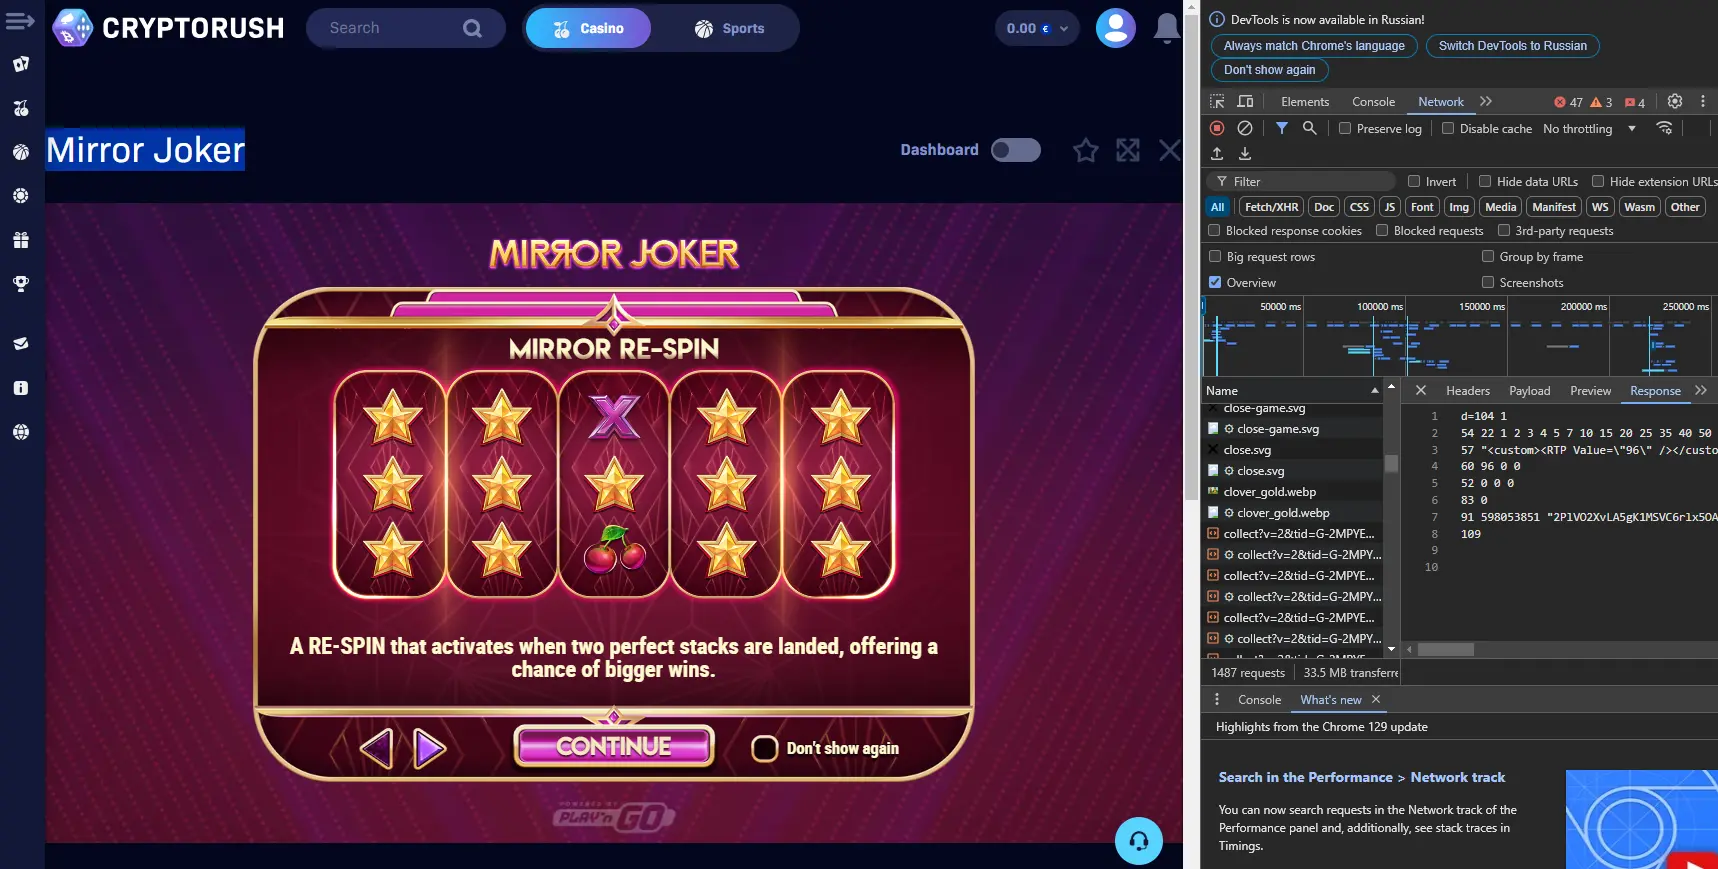Check Hide data URLs
The image size is (1718, 869).
point(1485,181)
